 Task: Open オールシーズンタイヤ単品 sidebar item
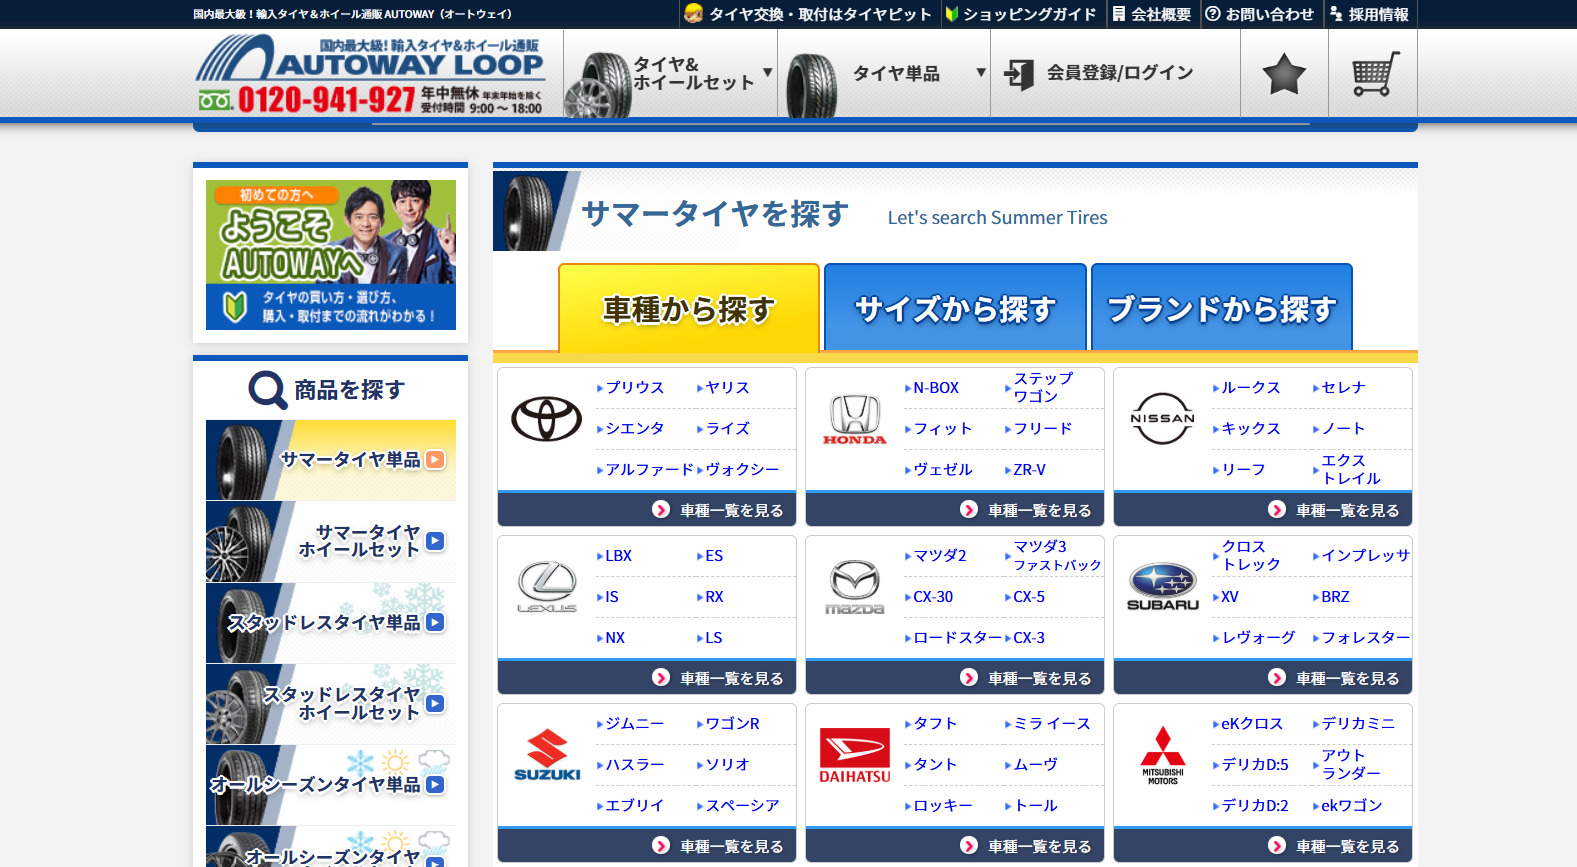click(331, 785)
